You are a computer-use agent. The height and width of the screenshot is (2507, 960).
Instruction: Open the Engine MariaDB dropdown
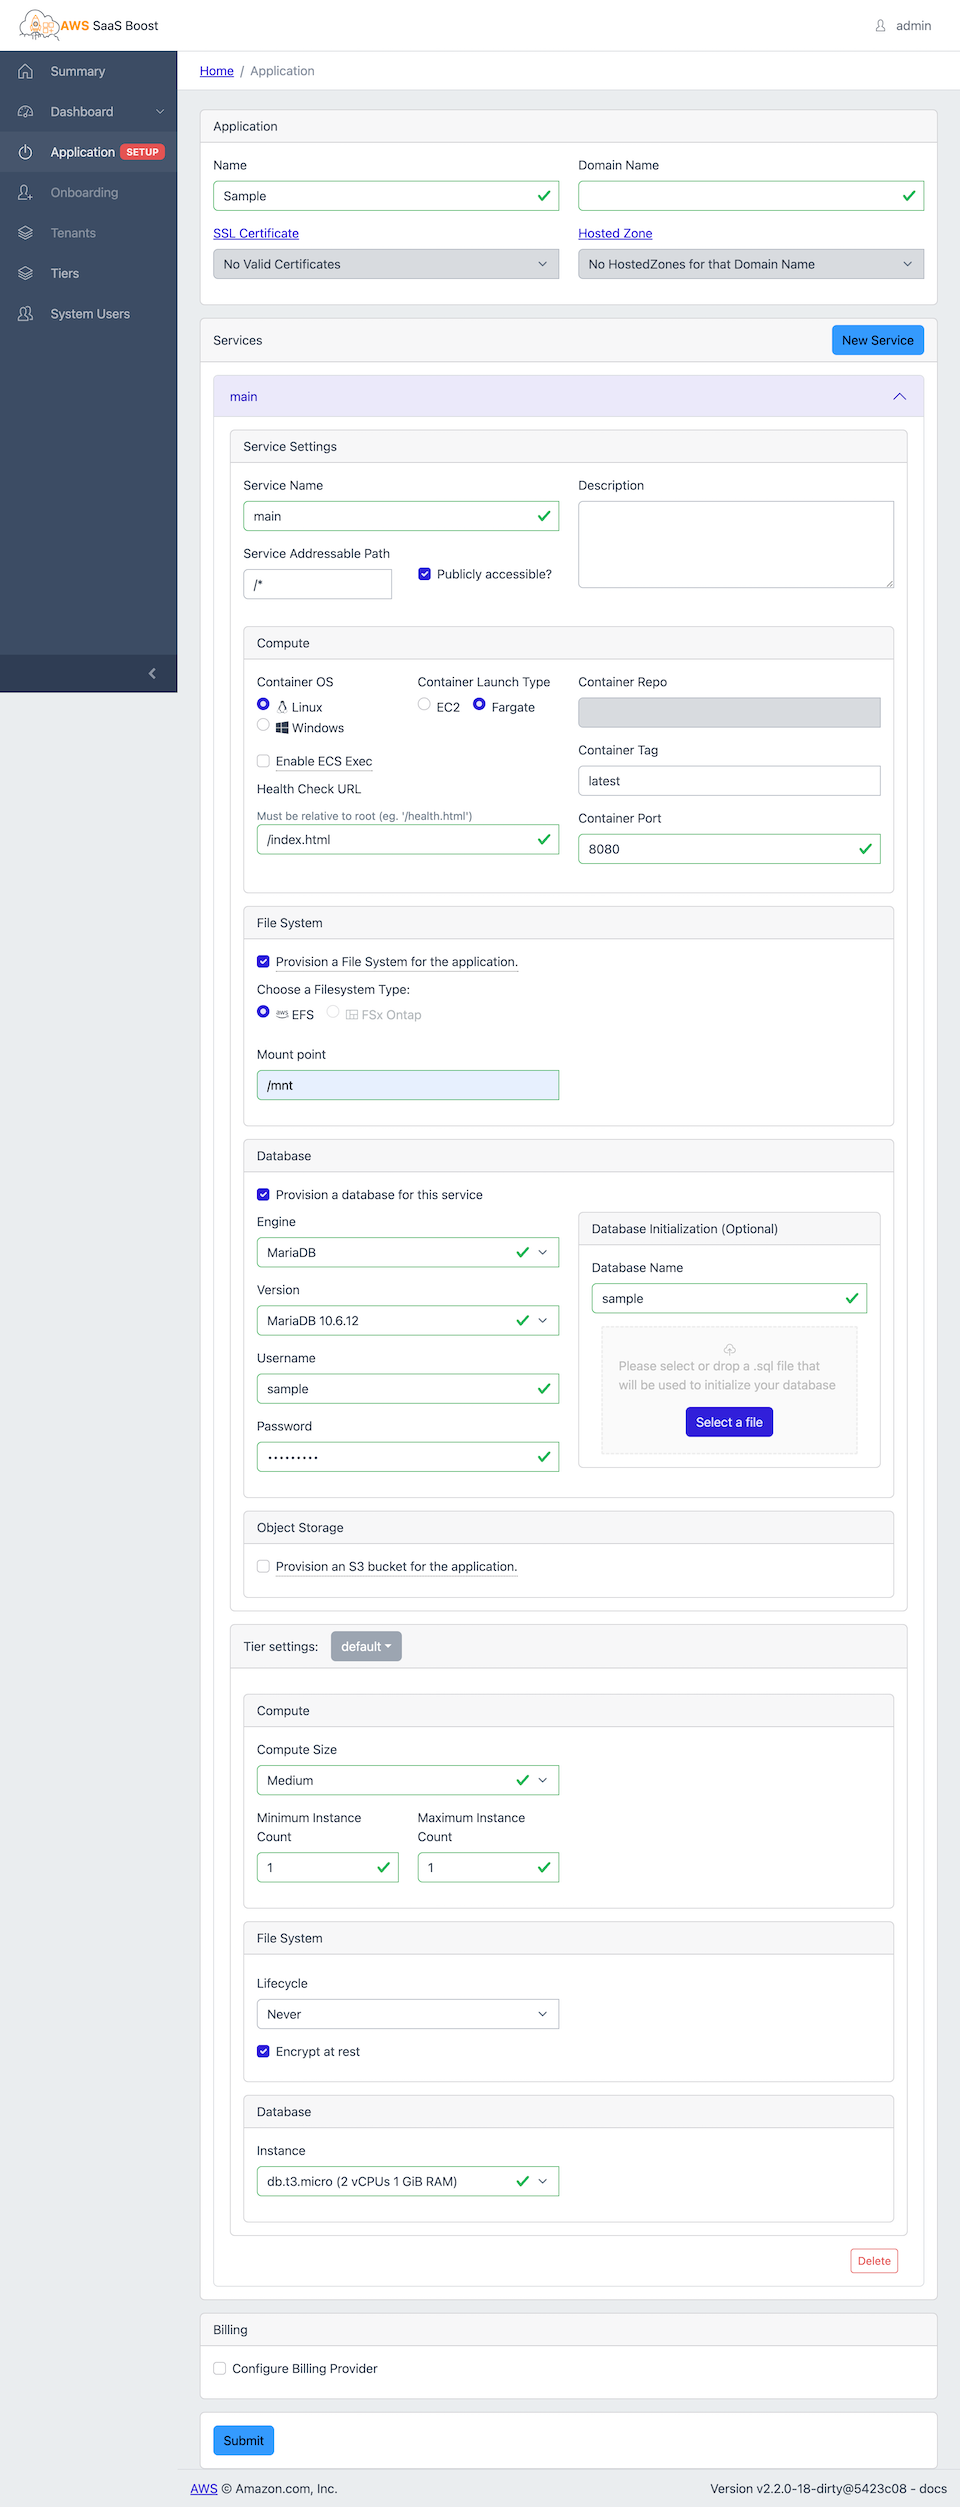(x=407, y=1252)
